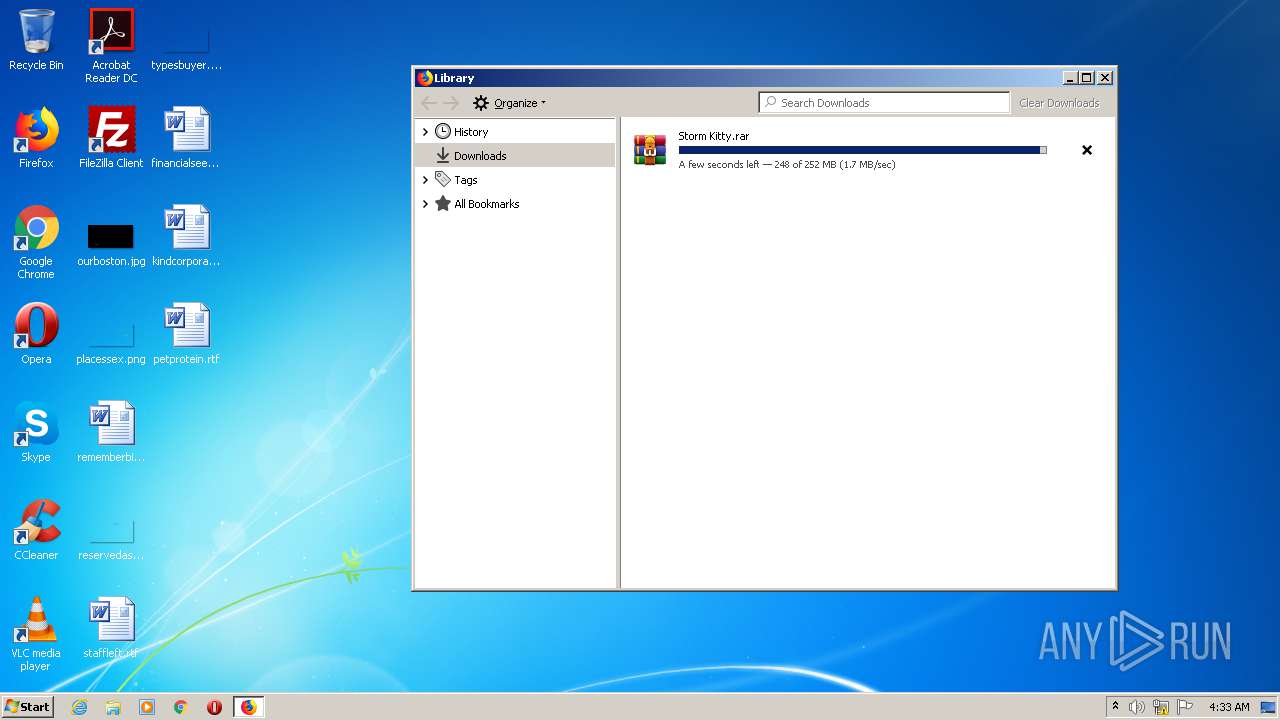Screen dimensions: 1280x720
Task: Launch CCleaner desktop shortcut
Action: (36, 530)
